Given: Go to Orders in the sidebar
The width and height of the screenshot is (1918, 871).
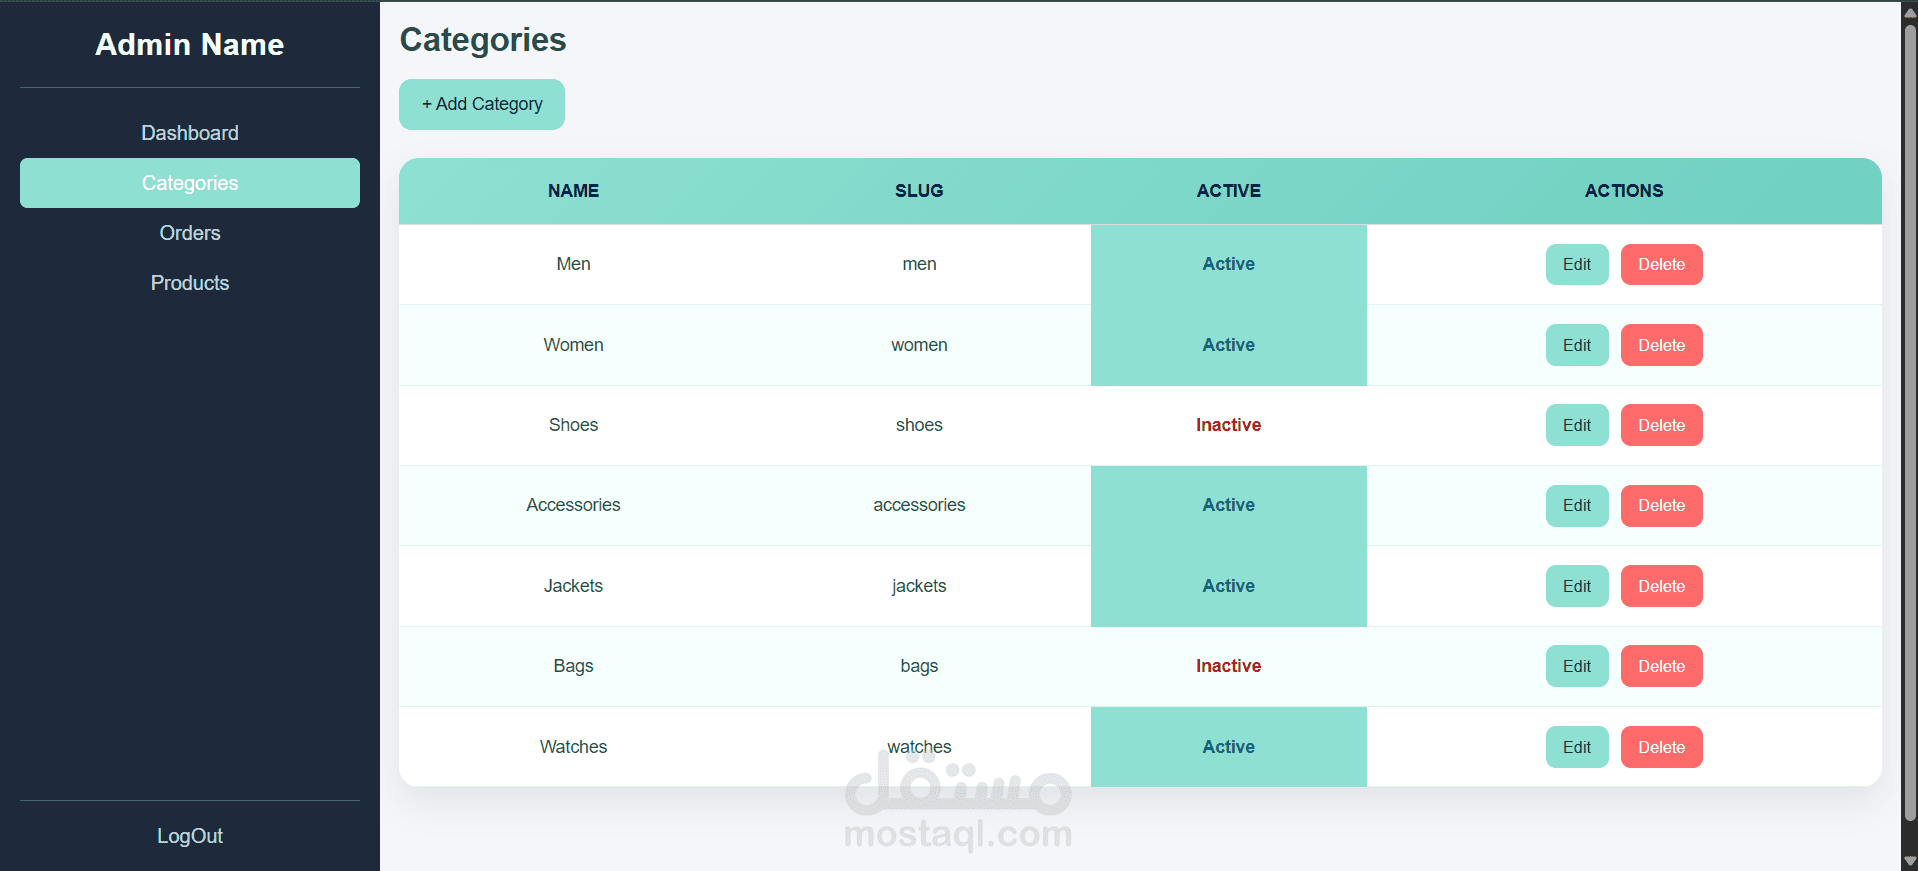Looking at the screenshot, I should (190, 233).
